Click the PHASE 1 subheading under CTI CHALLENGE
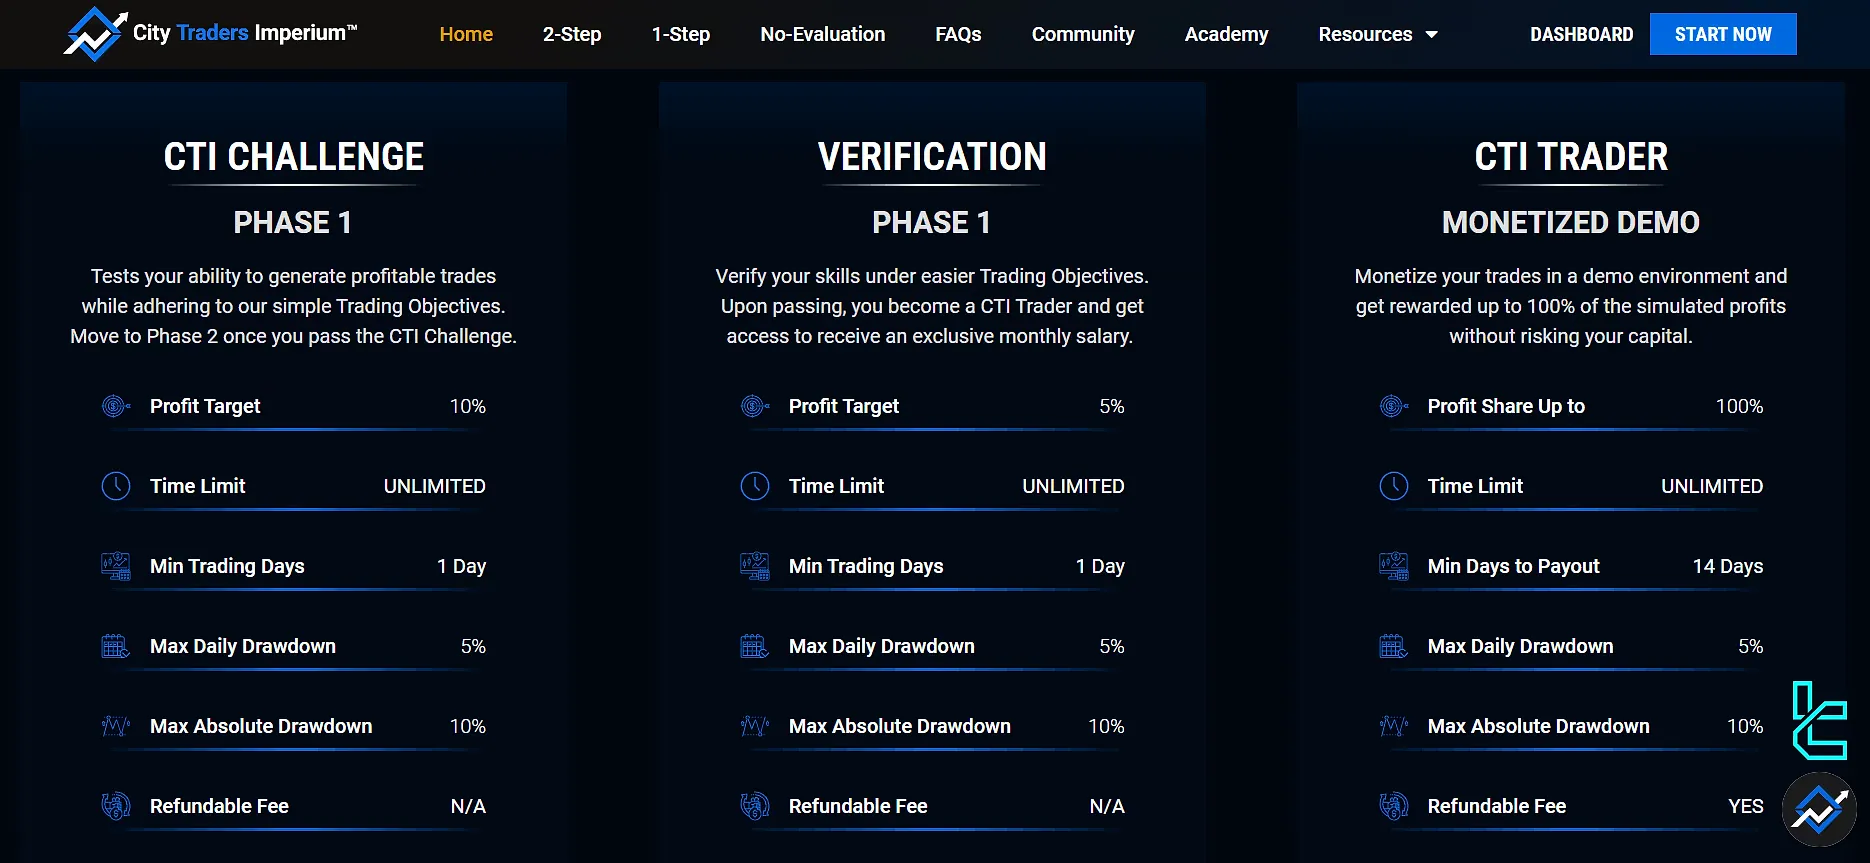This screenshot has width=1870, height=863. pos(293,222)
